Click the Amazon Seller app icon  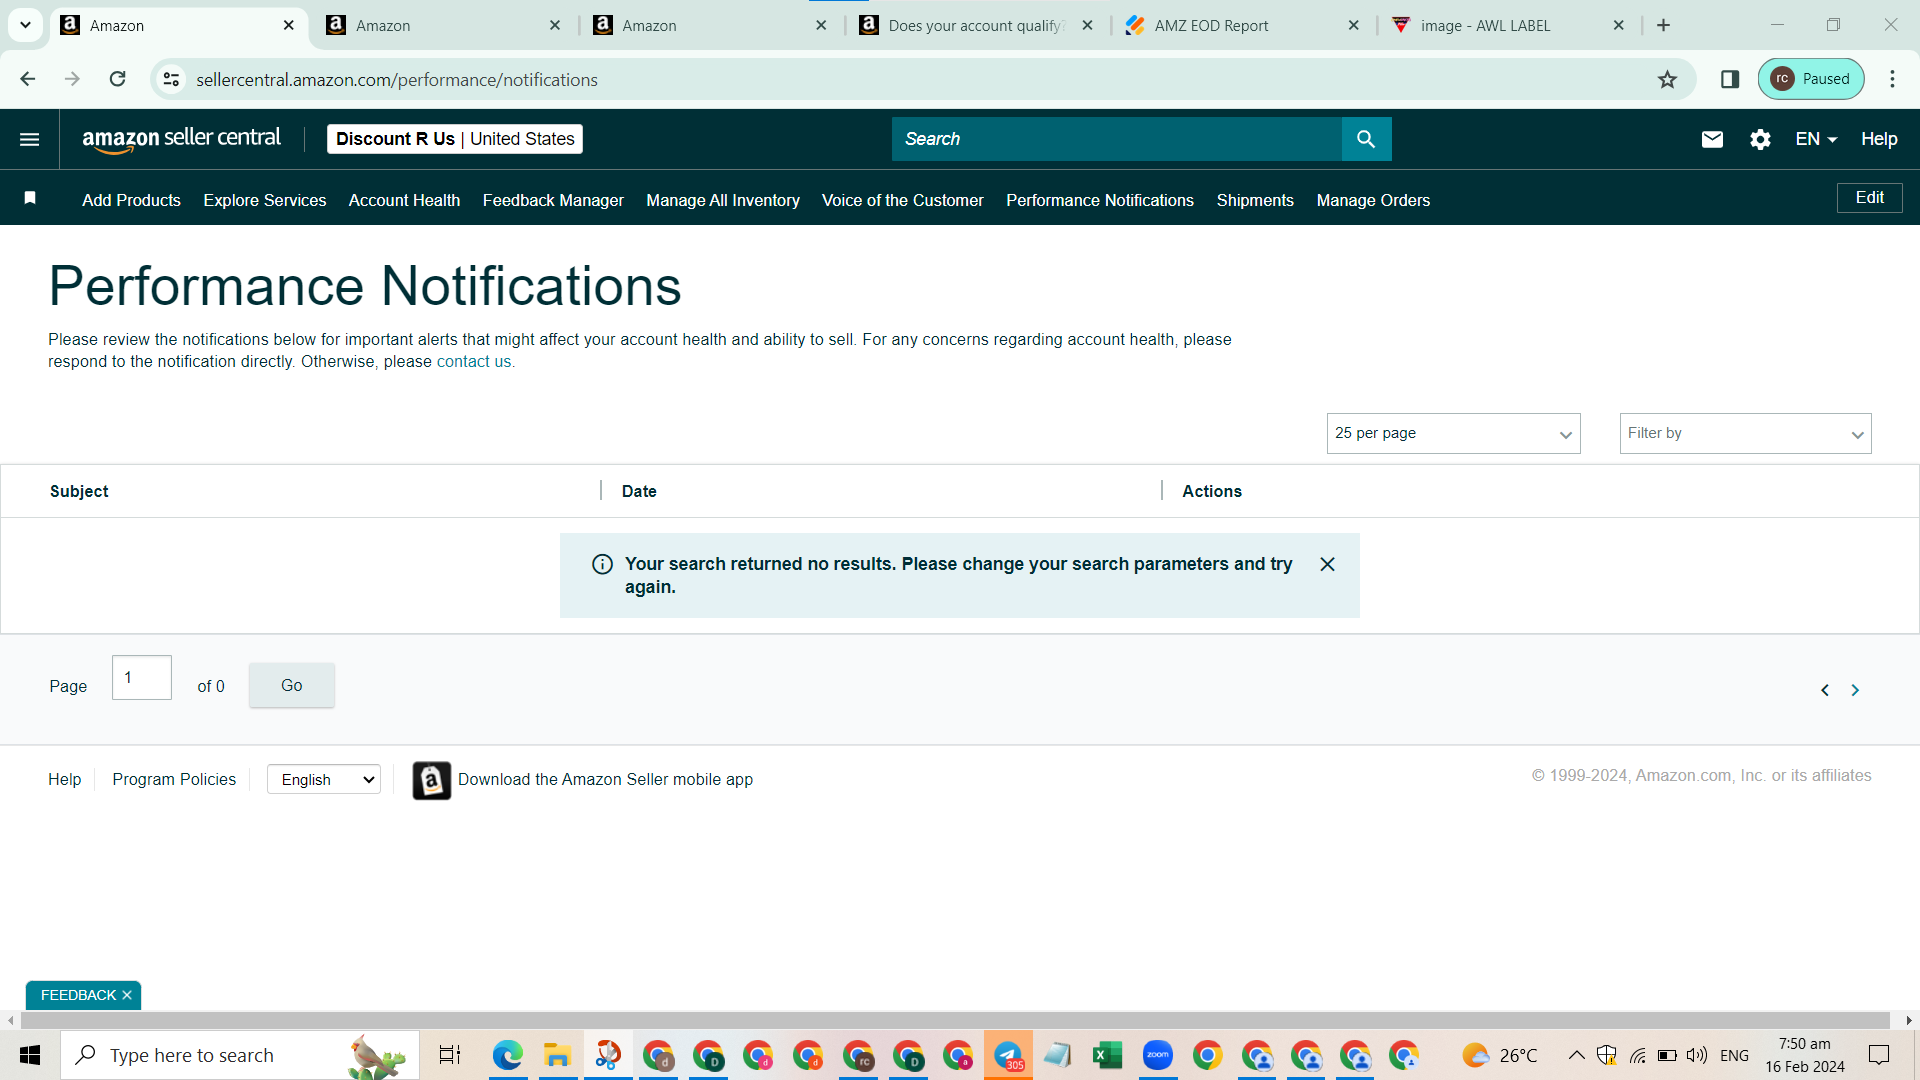click(x=432, y=780)
